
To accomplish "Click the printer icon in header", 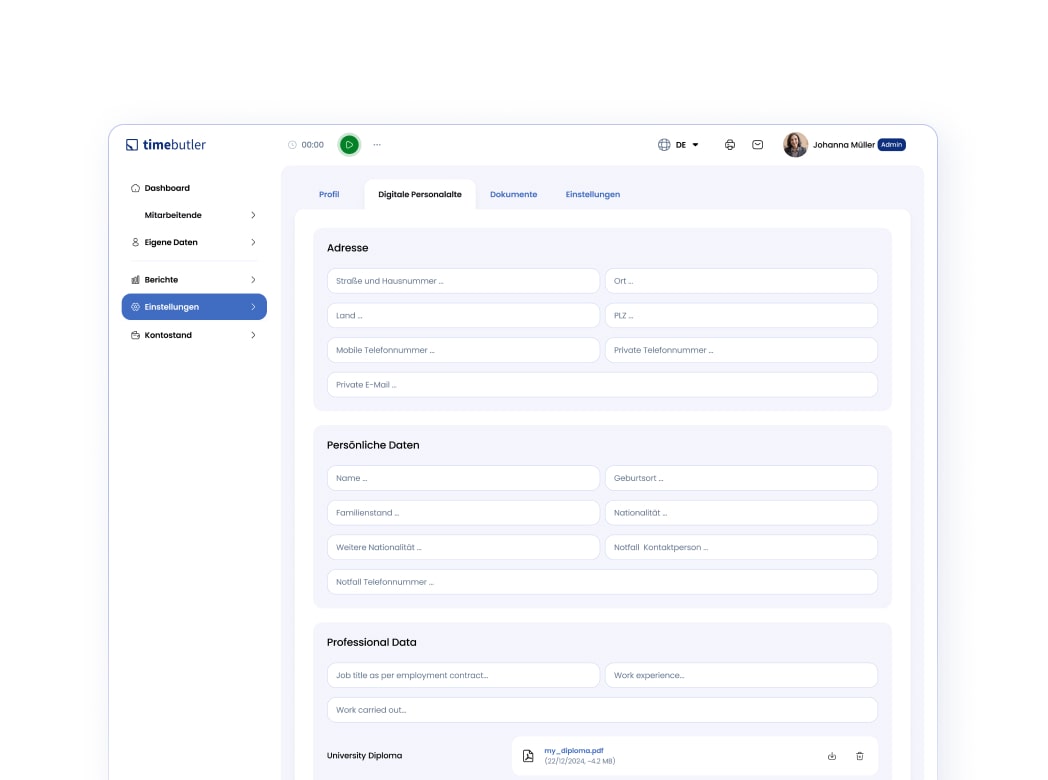I will coord(730,145).
